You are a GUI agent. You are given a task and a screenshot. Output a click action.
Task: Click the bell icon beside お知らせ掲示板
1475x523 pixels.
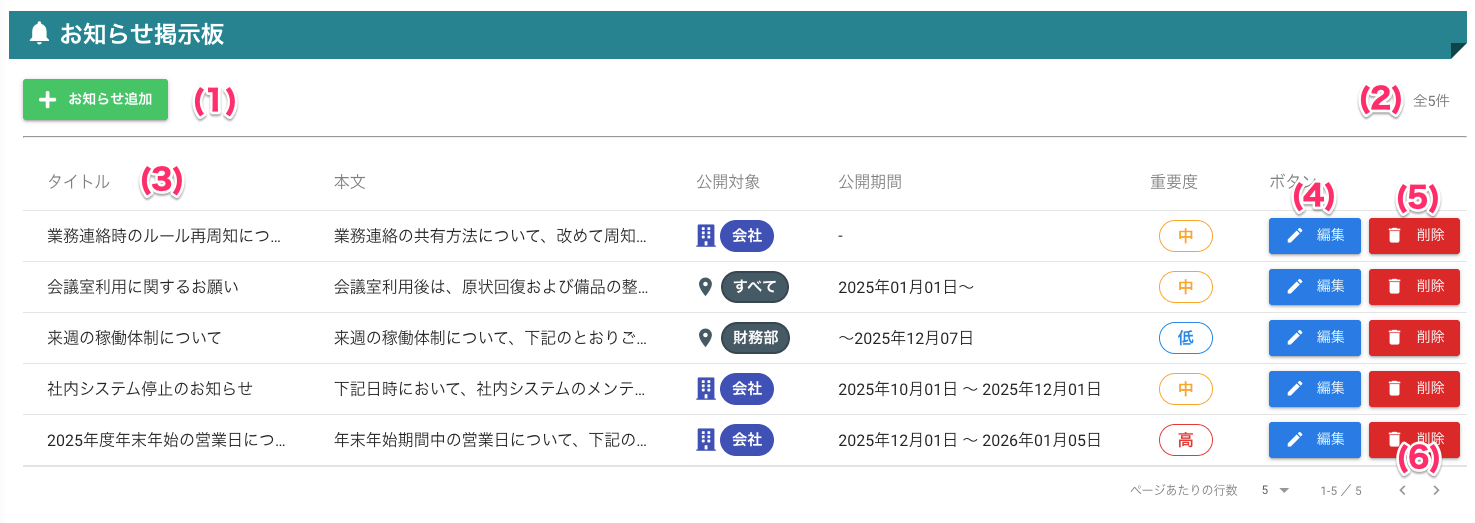[x=39, y=34]
